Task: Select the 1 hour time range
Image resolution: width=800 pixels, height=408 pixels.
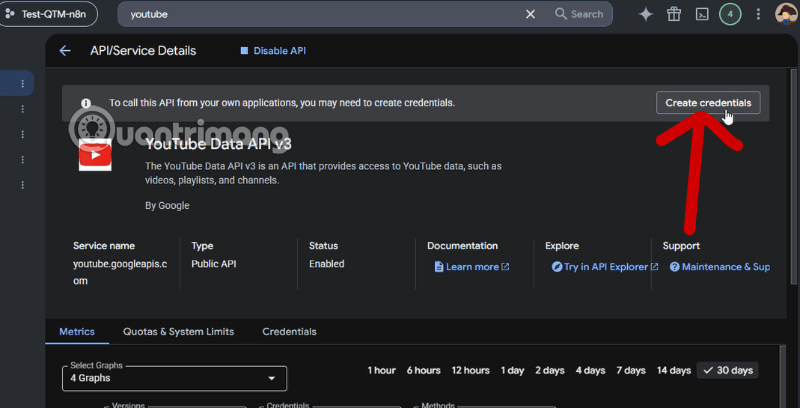Action: pos(382,370)
